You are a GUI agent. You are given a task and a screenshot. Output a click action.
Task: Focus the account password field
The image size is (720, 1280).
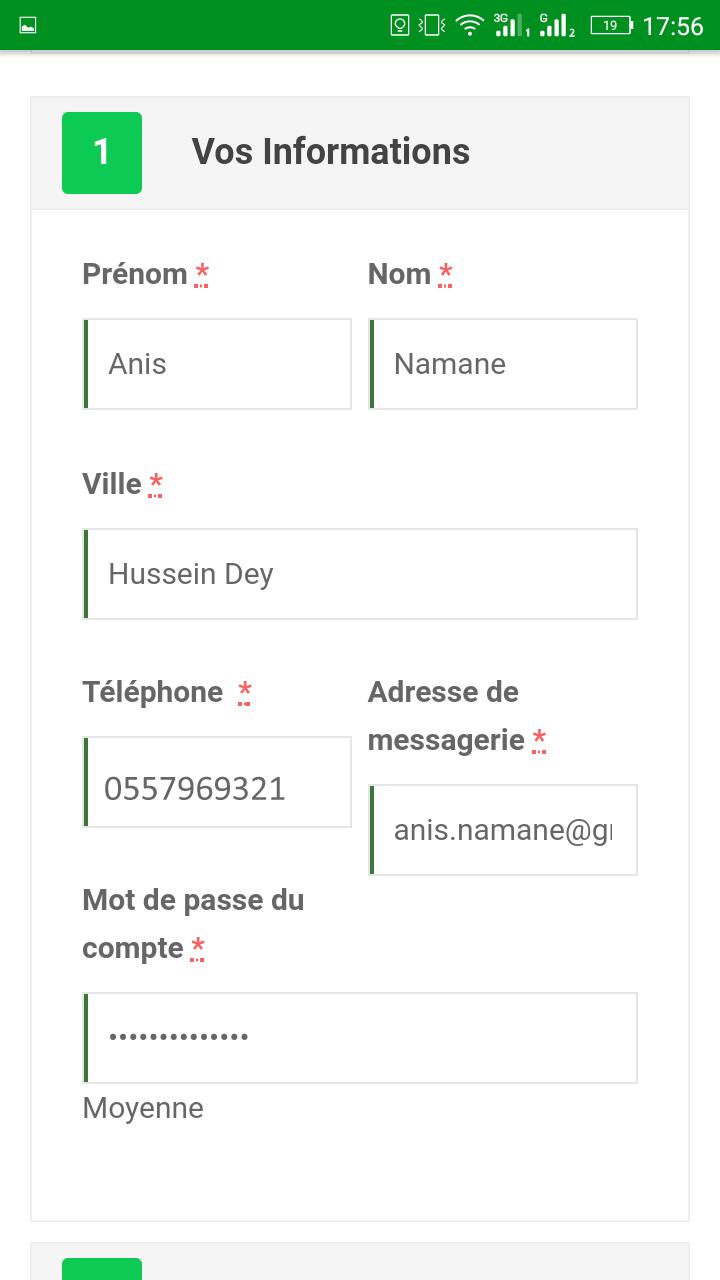[x=360, y=1038]
